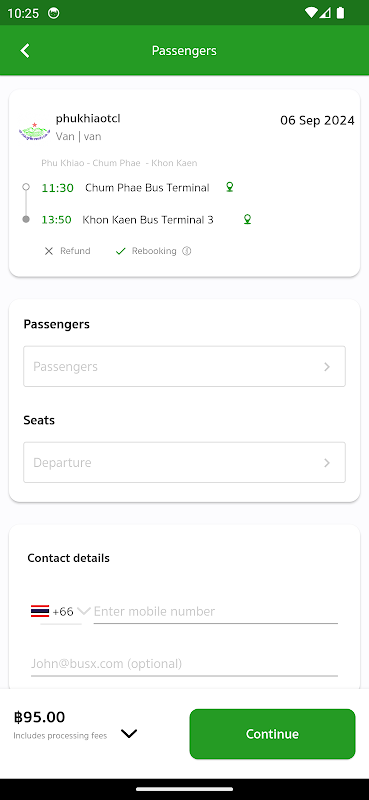
Task: Select the 11:30 departure time
Action: pyautogui.click(x=58, y=188)
